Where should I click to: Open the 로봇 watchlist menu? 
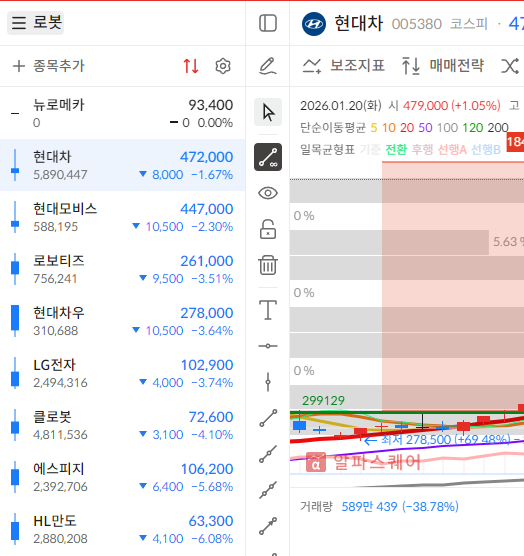pos(35,23)
